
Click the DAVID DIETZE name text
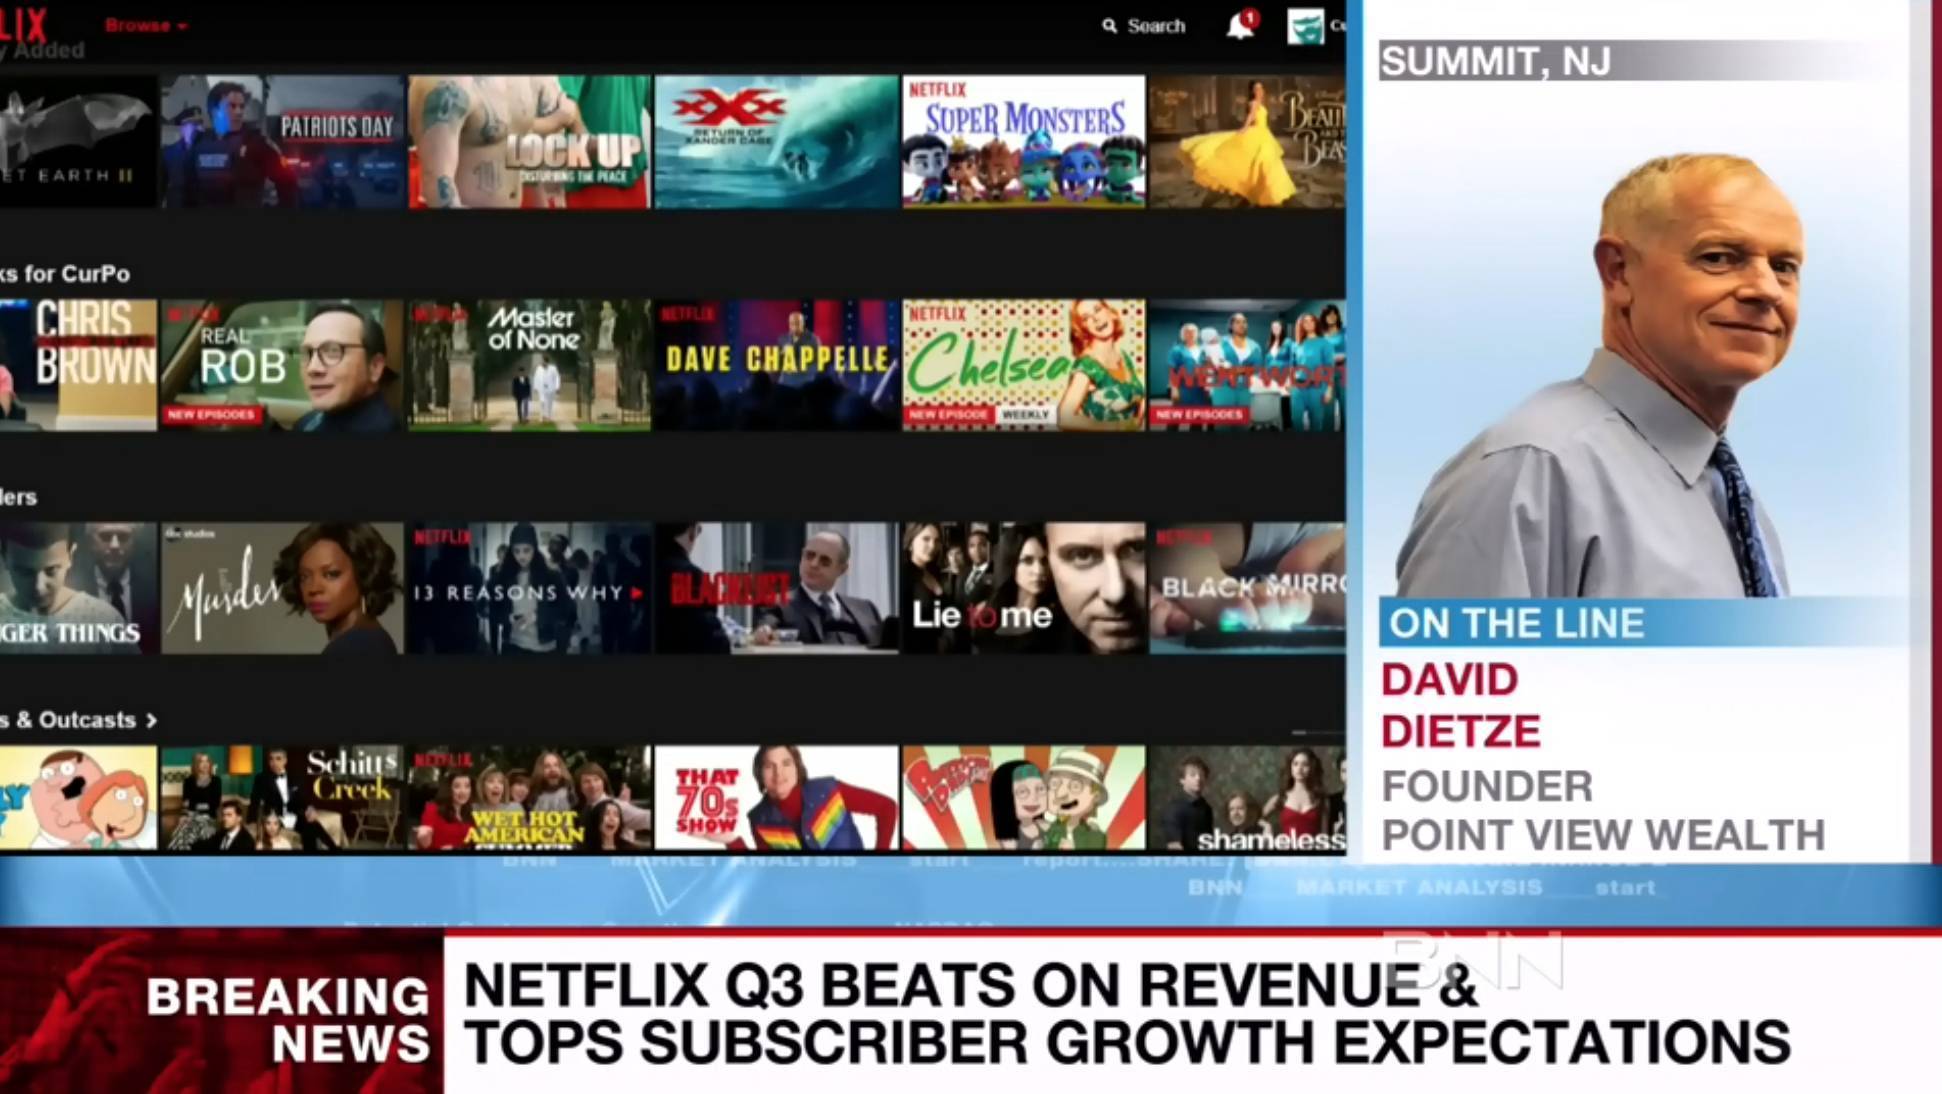(x=1460, y=706)
